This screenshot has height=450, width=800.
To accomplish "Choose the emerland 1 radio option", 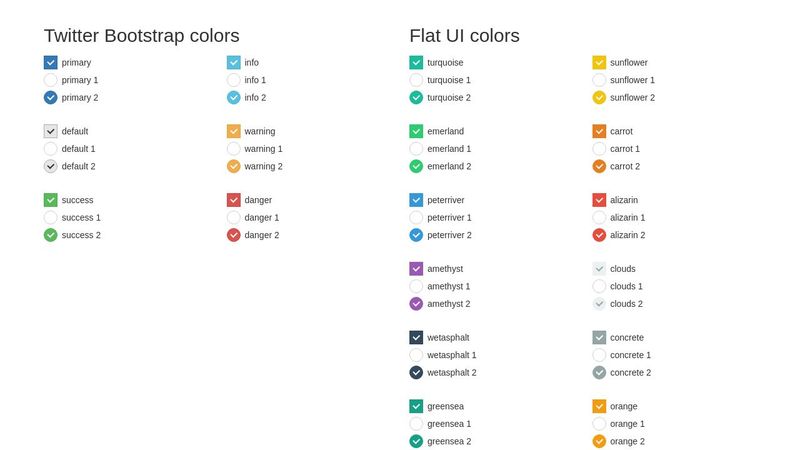I will (x=416, y=149).
